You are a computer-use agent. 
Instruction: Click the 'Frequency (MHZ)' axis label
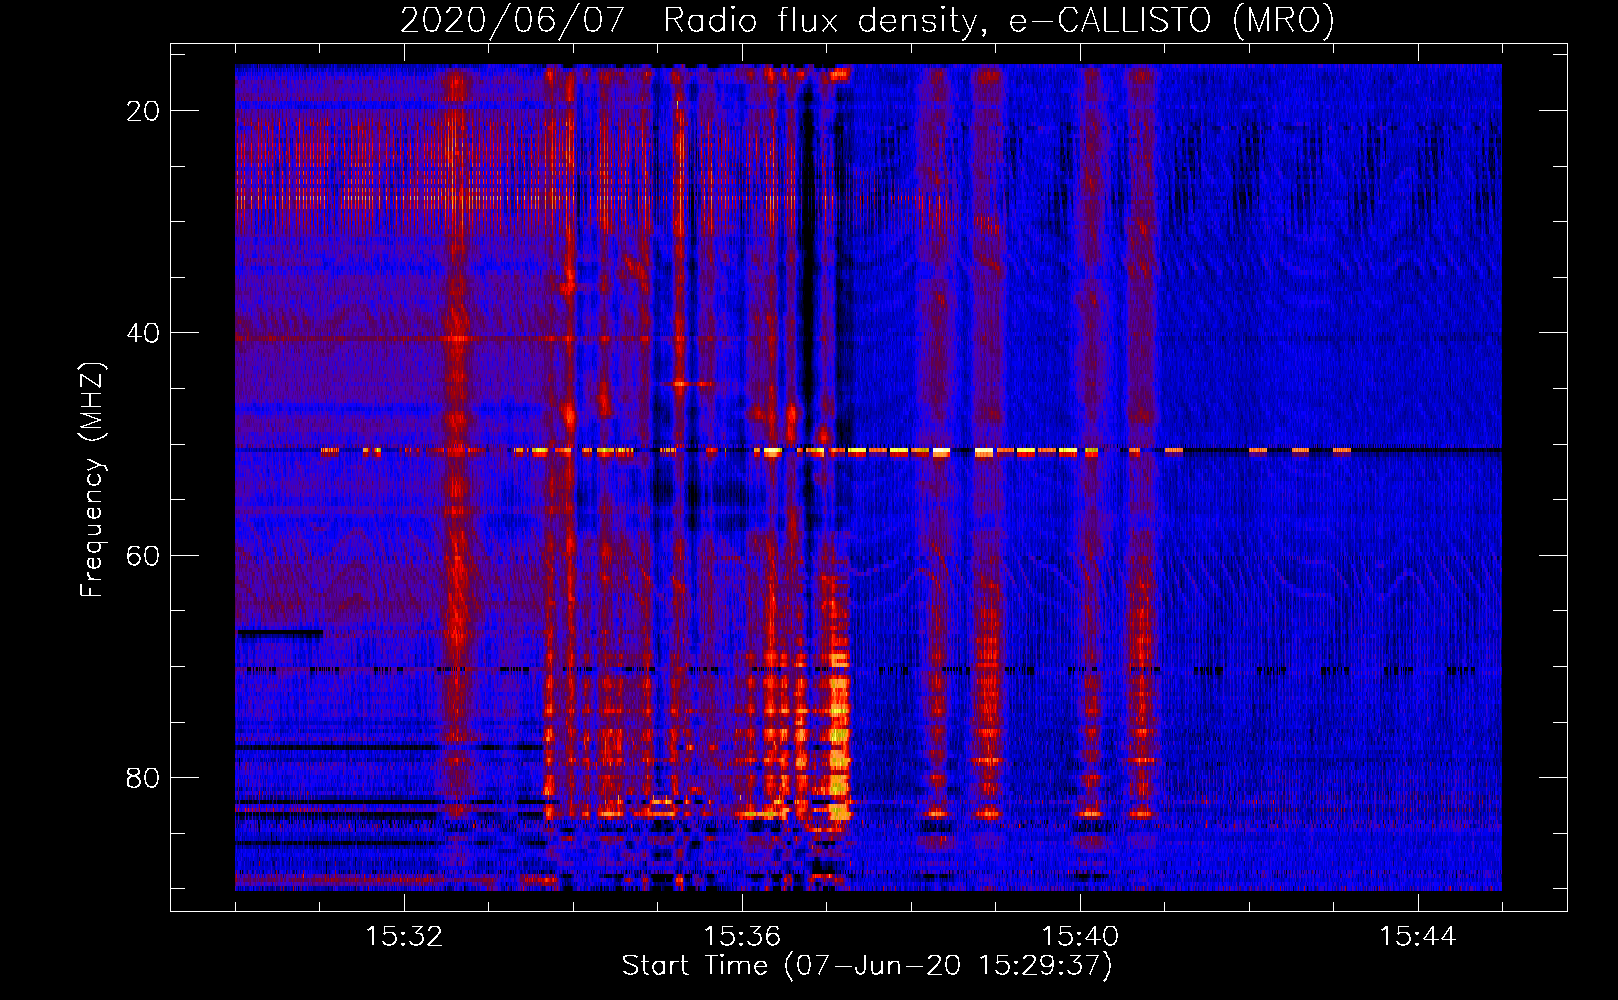92,480
